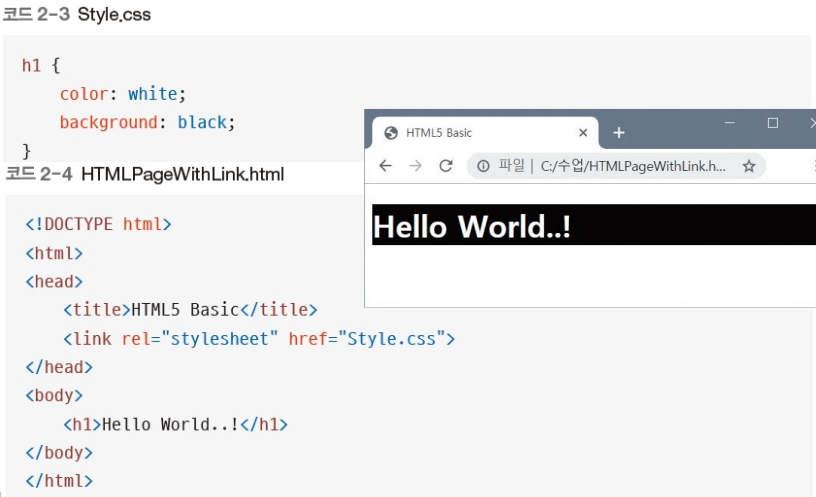Reload the page with the refresh icon

point(446,166)
